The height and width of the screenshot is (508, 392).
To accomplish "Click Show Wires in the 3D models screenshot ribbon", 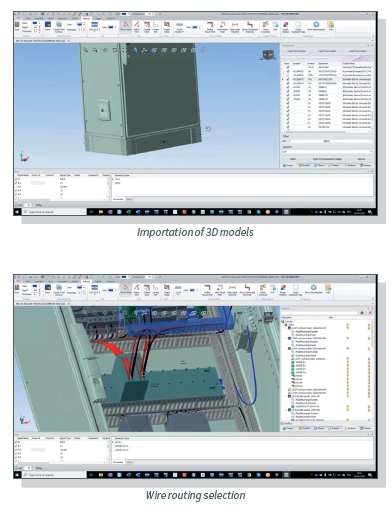I will [126, 26].
